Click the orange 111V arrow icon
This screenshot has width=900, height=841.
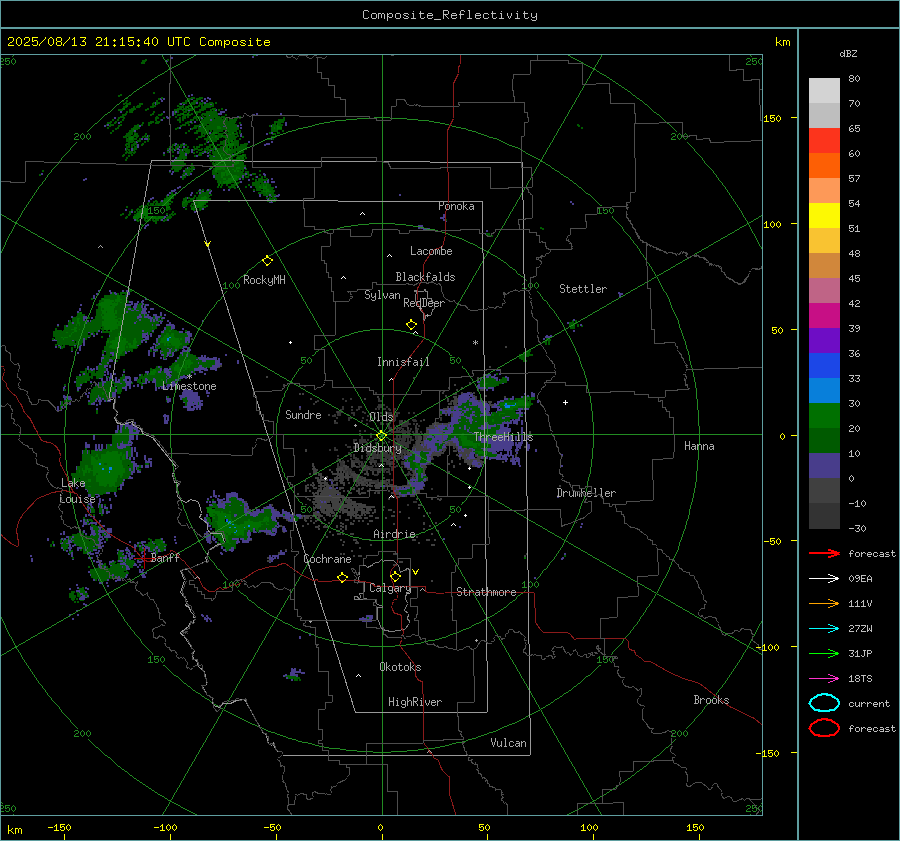(x=824, y=603)
